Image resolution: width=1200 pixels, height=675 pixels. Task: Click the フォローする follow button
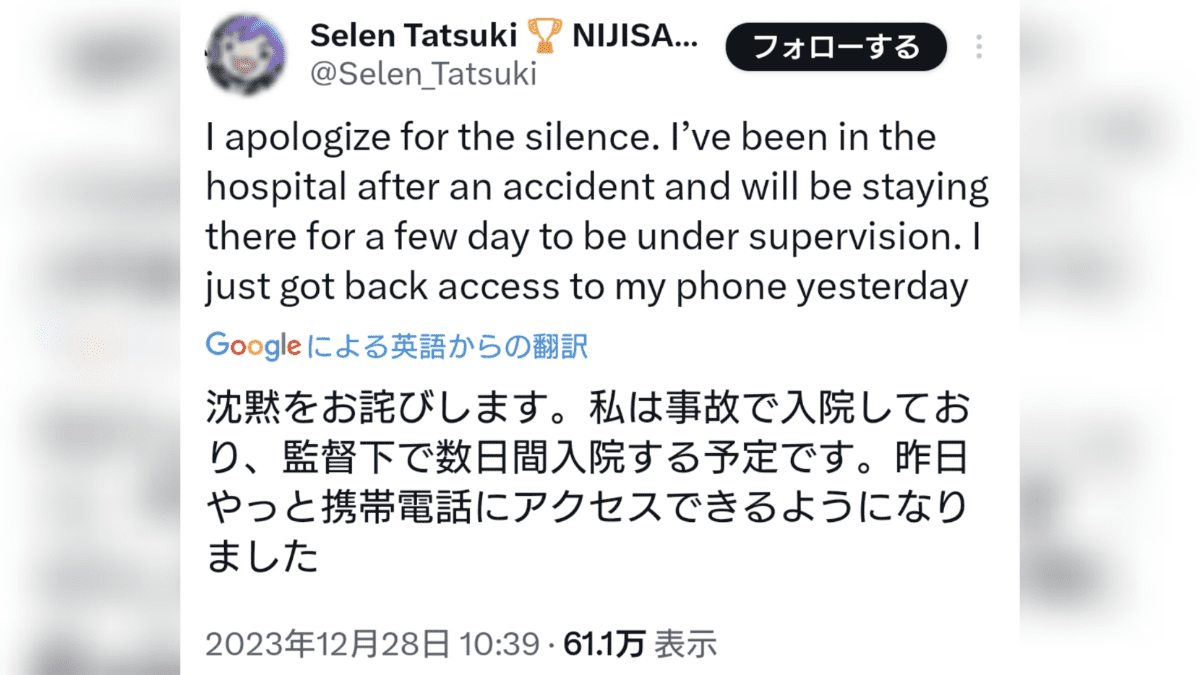pyautogui.click(x=837, y=47)
